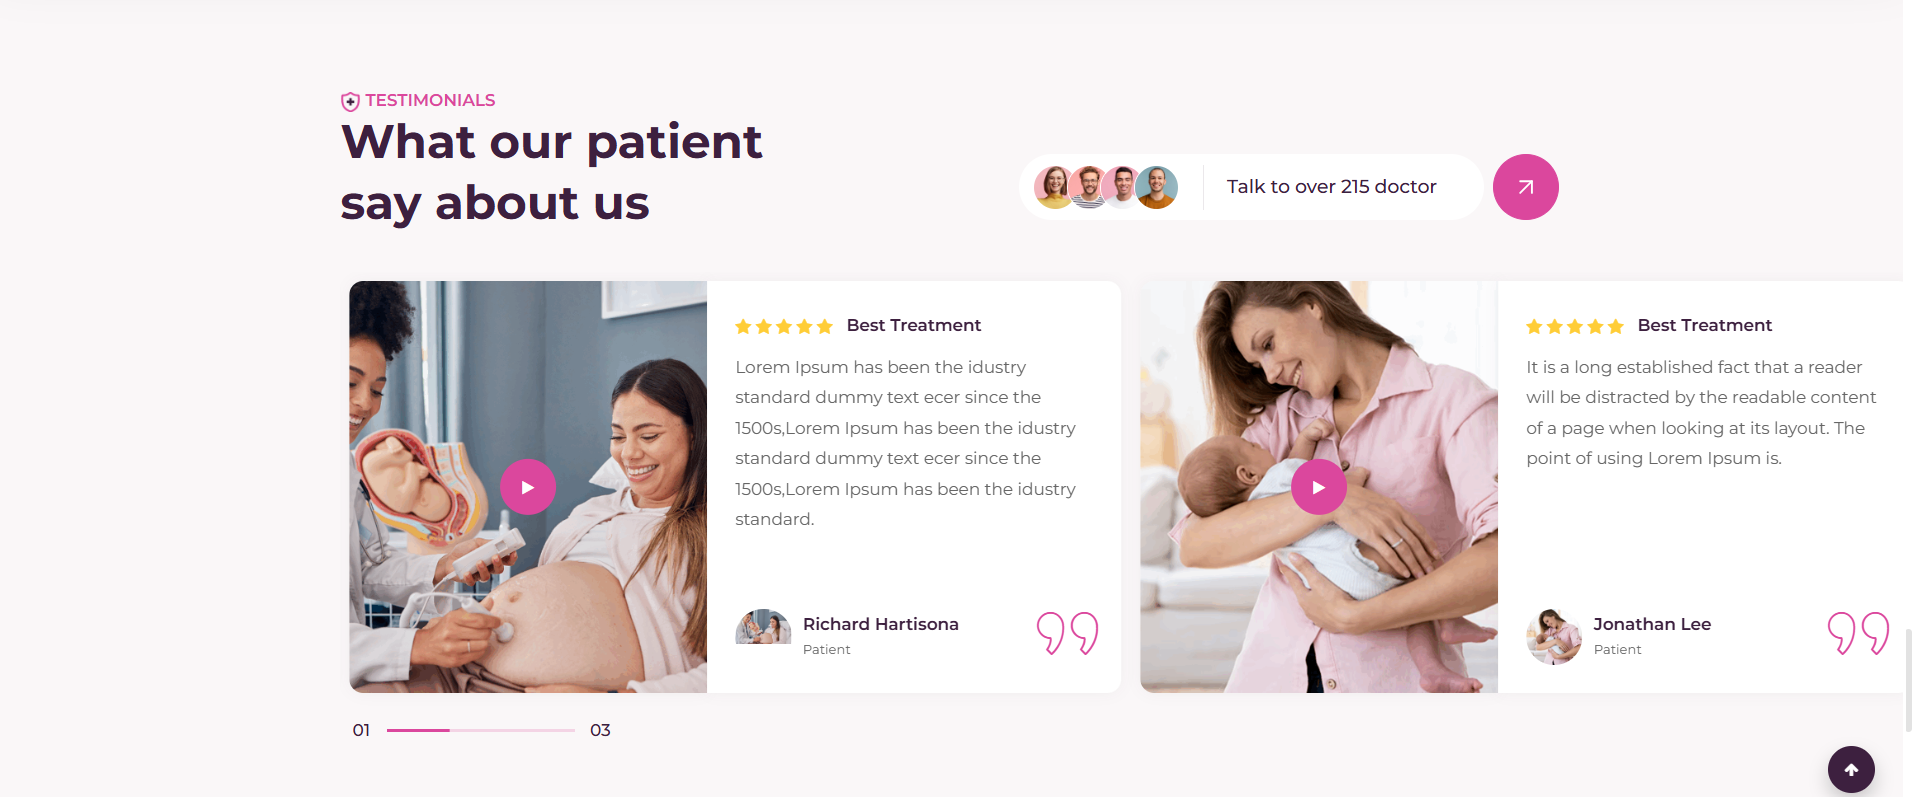The height and width of the screenshot is (797, 1912).
Task: Click the Jonathan Lee name link
Action: (1652, 624)
